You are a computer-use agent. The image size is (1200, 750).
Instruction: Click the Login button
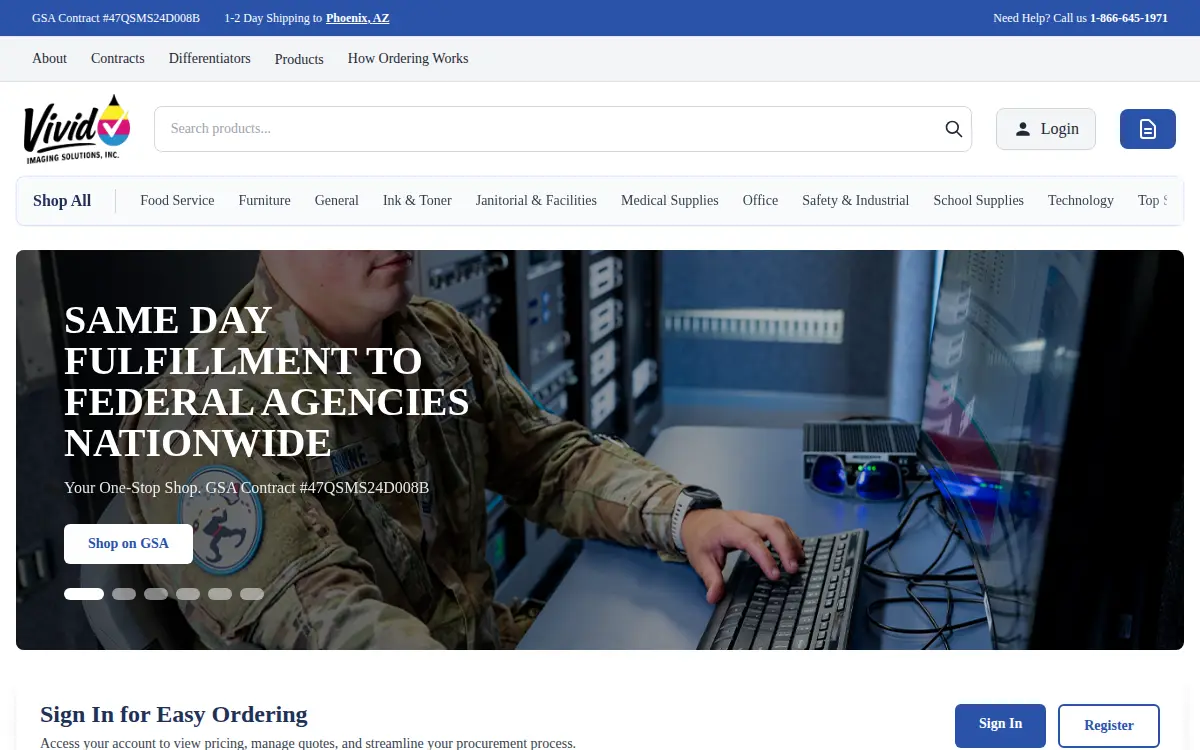coord(1045,129)
